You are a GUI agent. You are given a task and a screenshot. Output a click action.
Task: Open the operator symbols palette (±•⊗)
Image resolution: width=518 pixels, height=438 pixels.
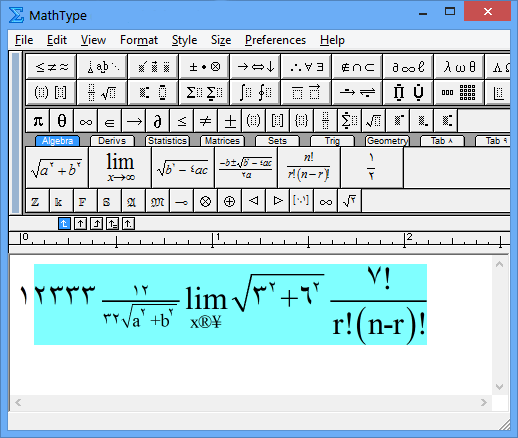204,67
